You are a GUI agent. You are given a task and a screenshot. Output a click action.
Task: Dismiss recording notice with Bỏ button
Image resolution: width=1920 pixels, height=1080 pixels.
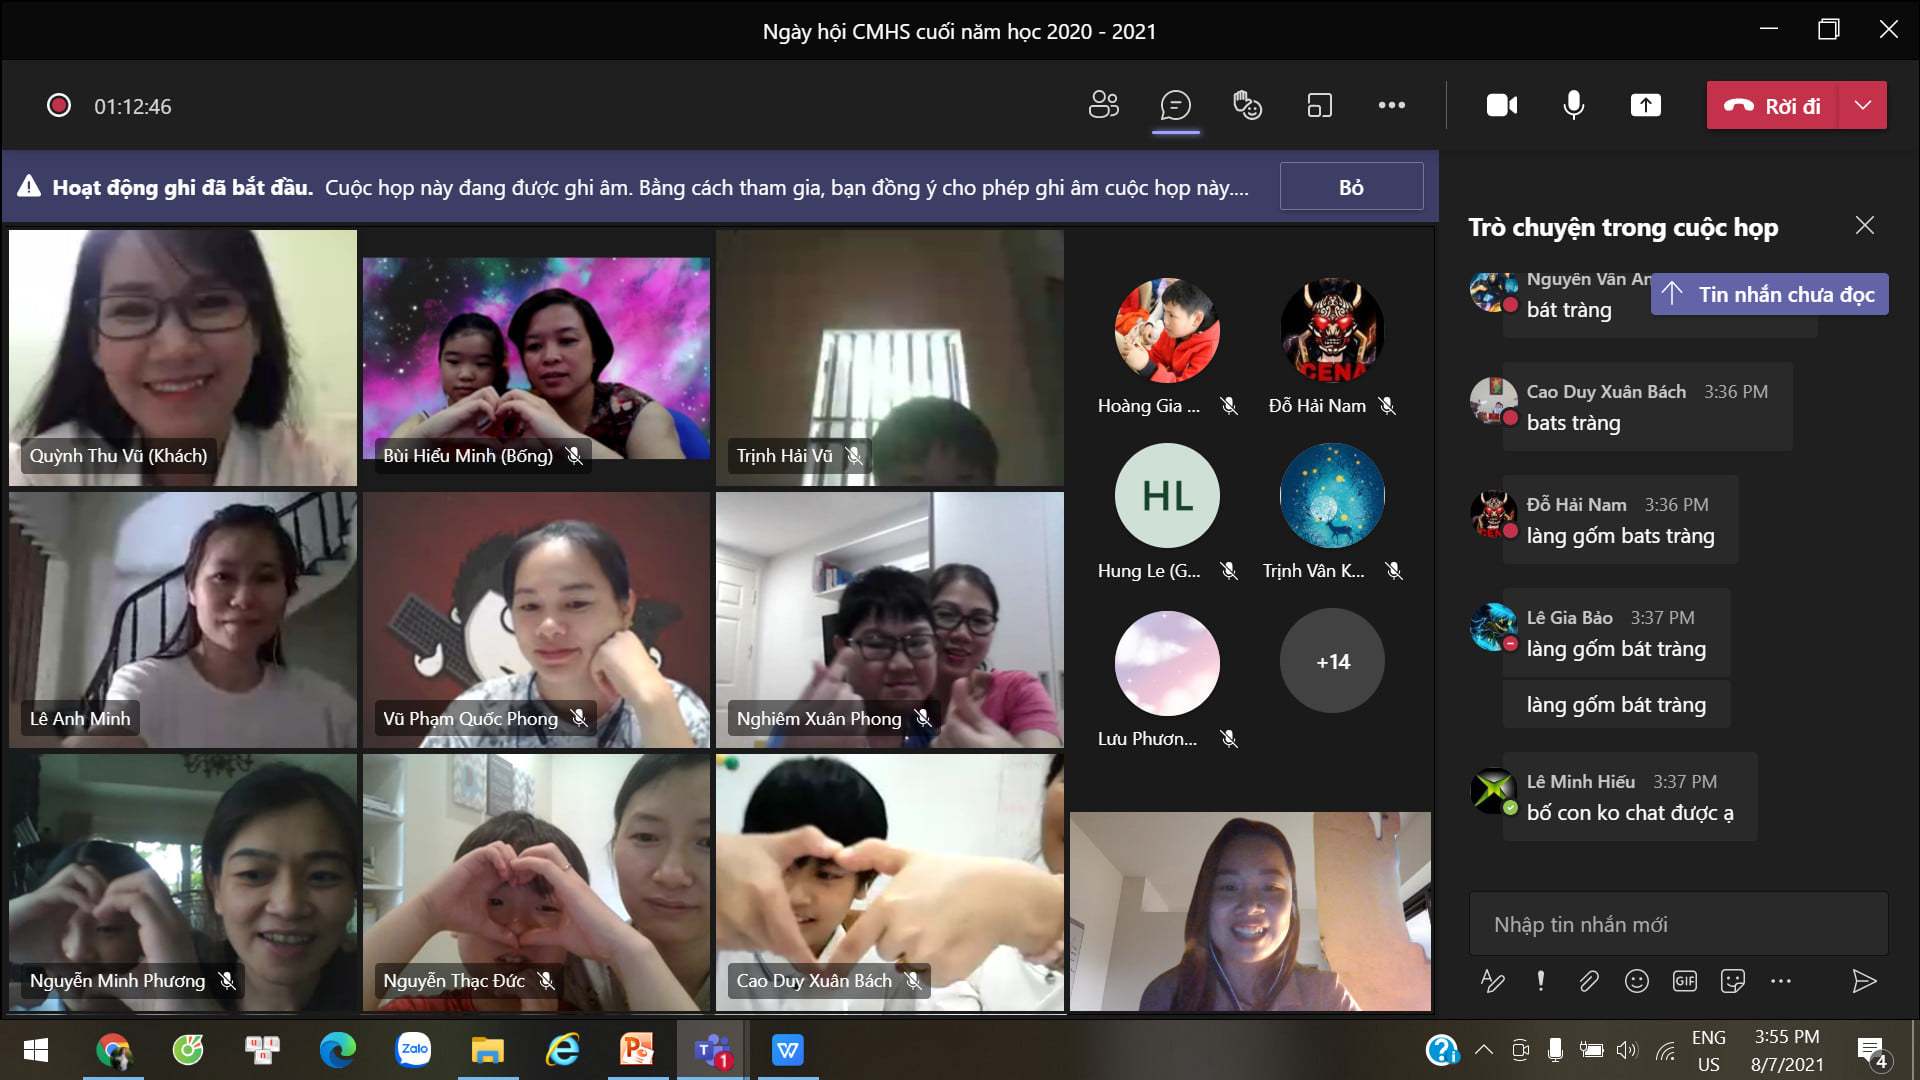[1351, 187]
